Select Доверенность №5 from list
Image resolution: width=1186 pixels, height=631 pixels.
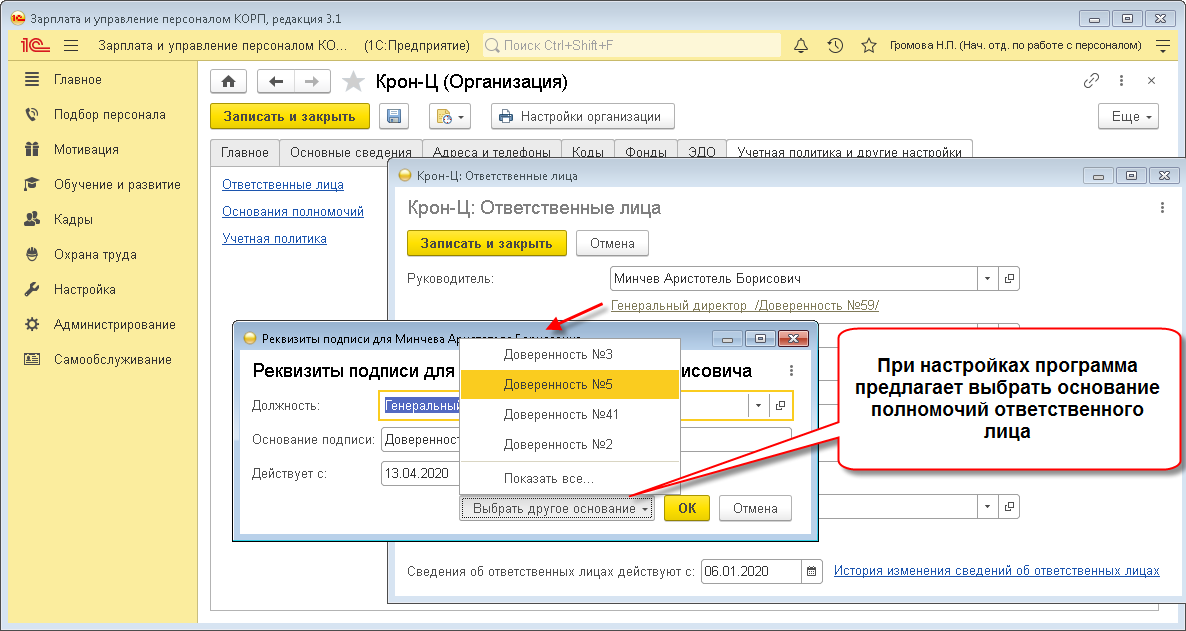click(x=570, y=384)
